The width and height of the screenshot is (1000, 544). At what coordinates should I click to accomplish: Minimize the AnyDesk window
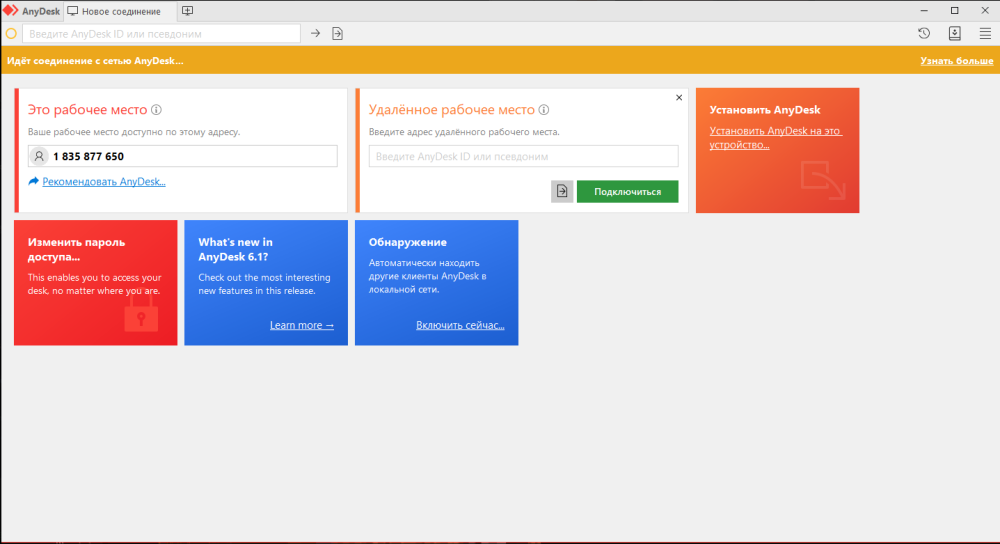pos(924,11)
